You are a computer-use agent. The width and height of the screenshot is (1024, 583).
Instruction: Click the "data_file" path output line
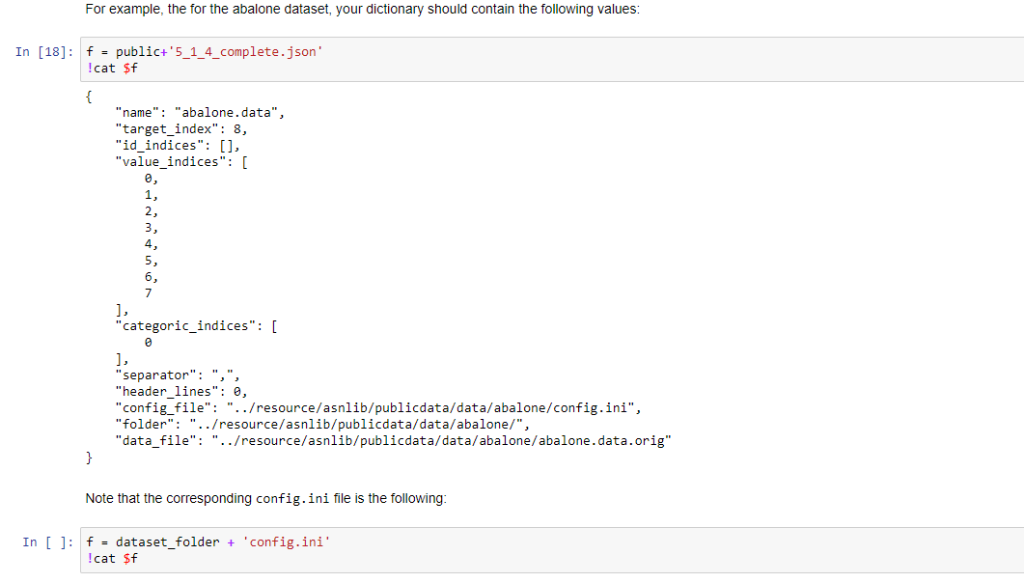tap(393, 441)
